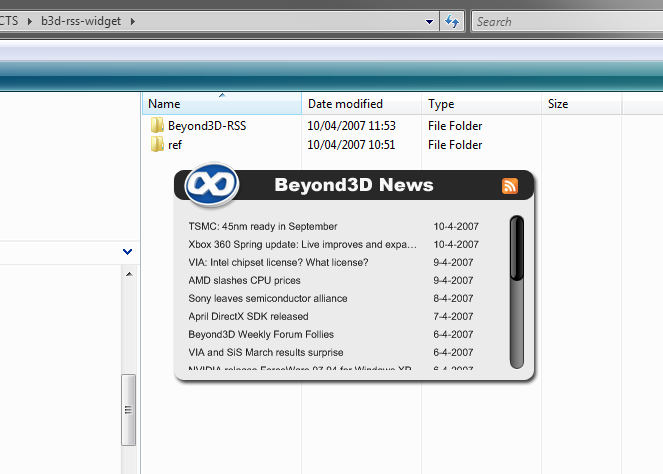Click File Folder type of ref row
The height and width of the screenshot is (474, 663).
coord(455,145)
